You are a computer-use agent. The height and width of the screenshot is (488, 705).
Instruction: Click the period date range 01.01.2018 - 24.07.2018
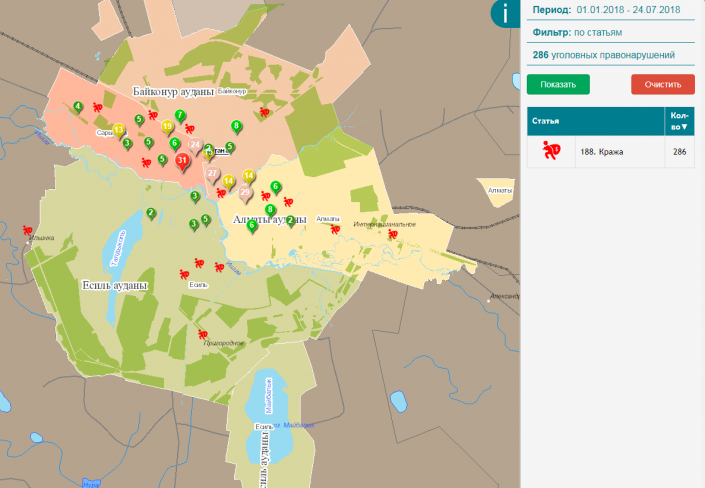point(628,10)
